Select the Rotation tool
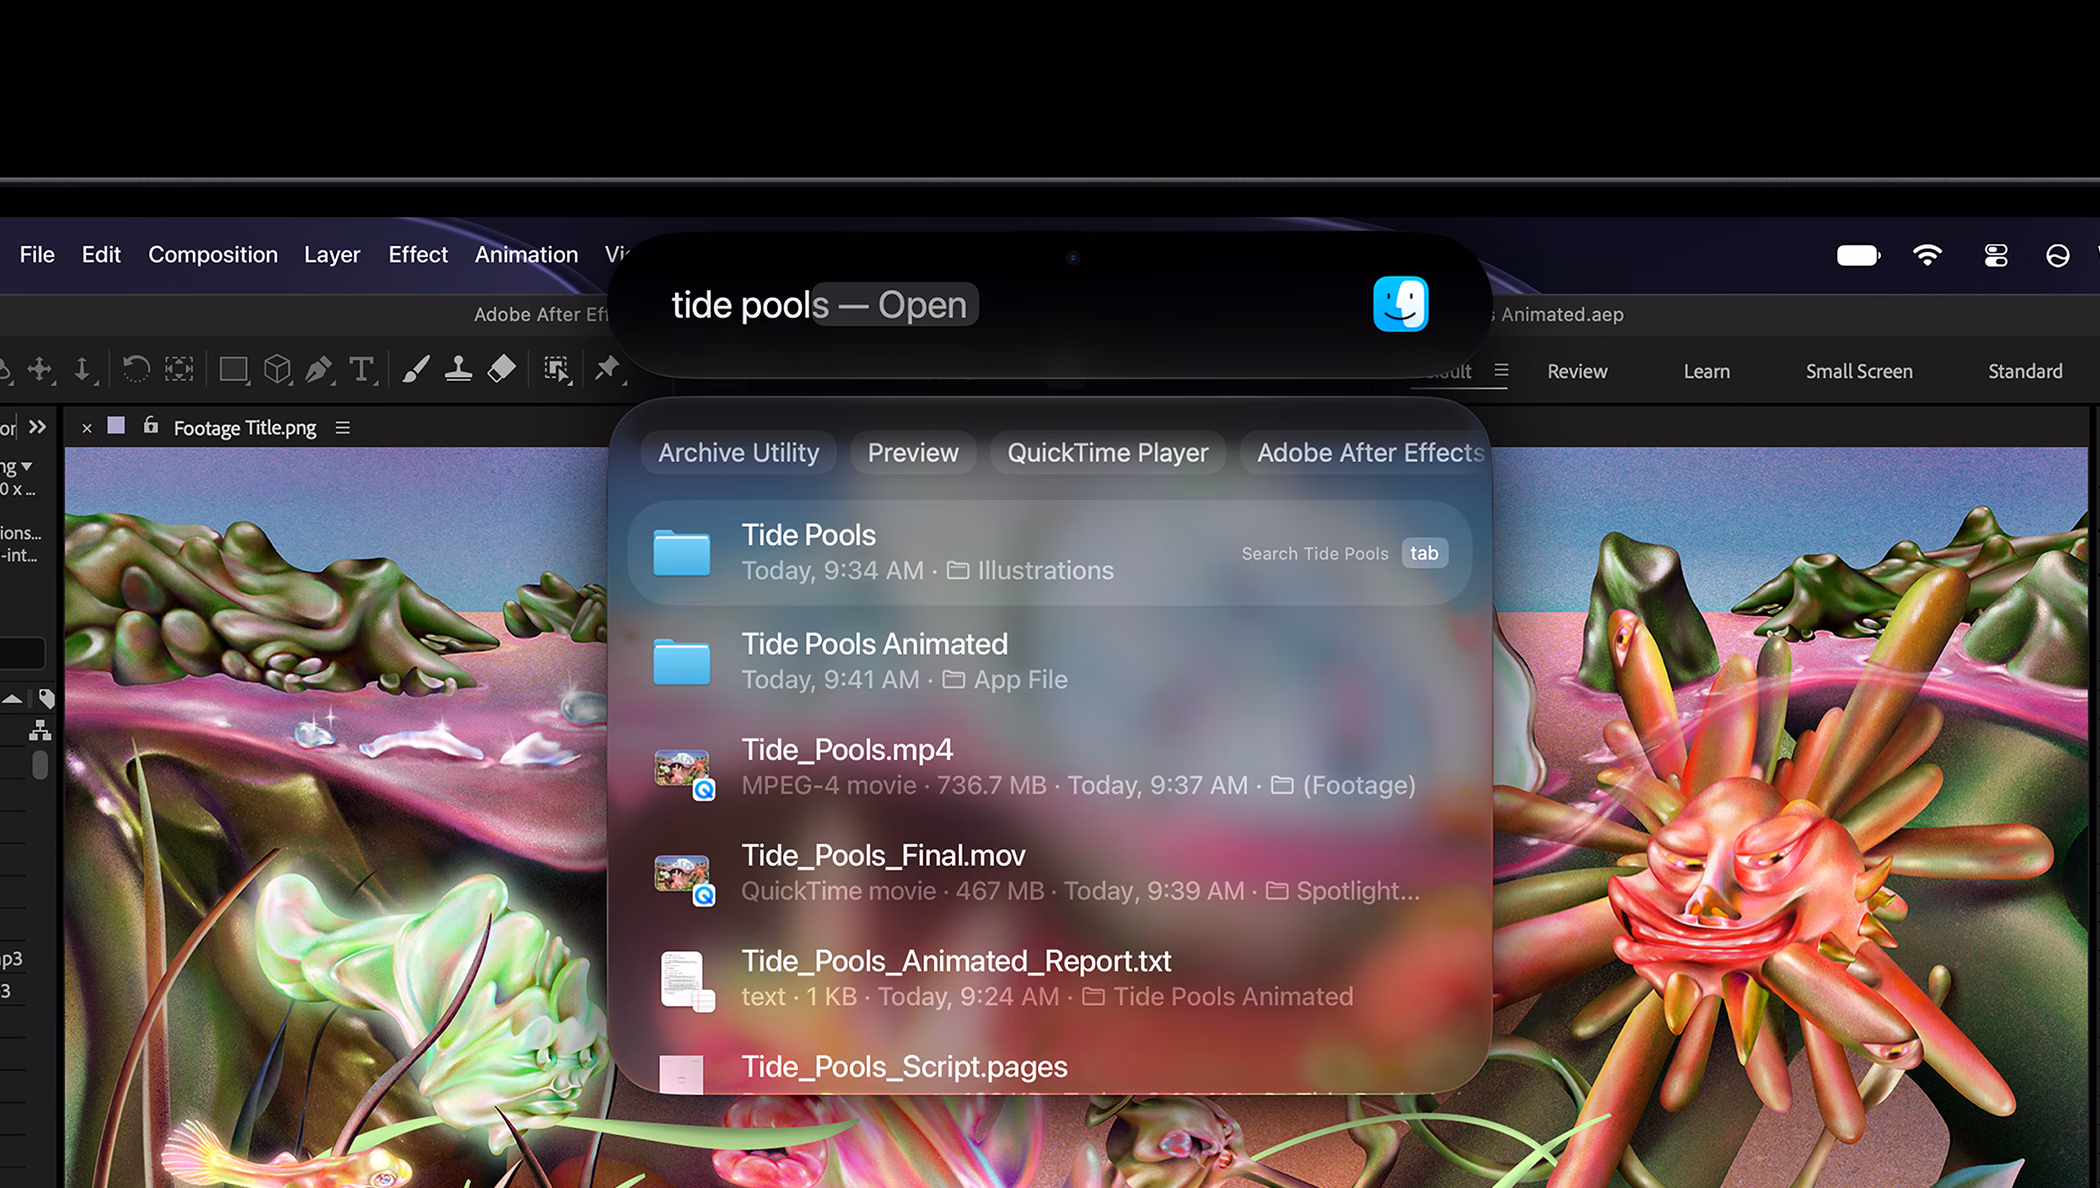2100x1188 pixels. [135, 369]
